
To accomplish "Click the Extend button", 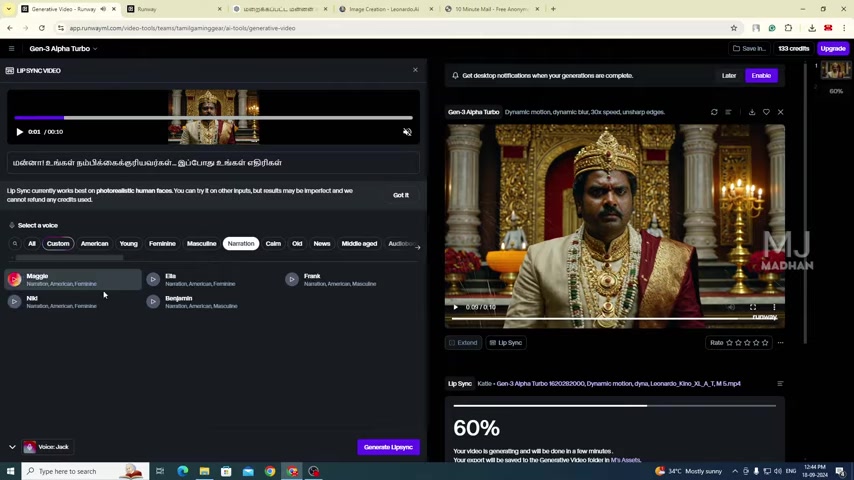I will pyautogui.click(x=463, y=343).
